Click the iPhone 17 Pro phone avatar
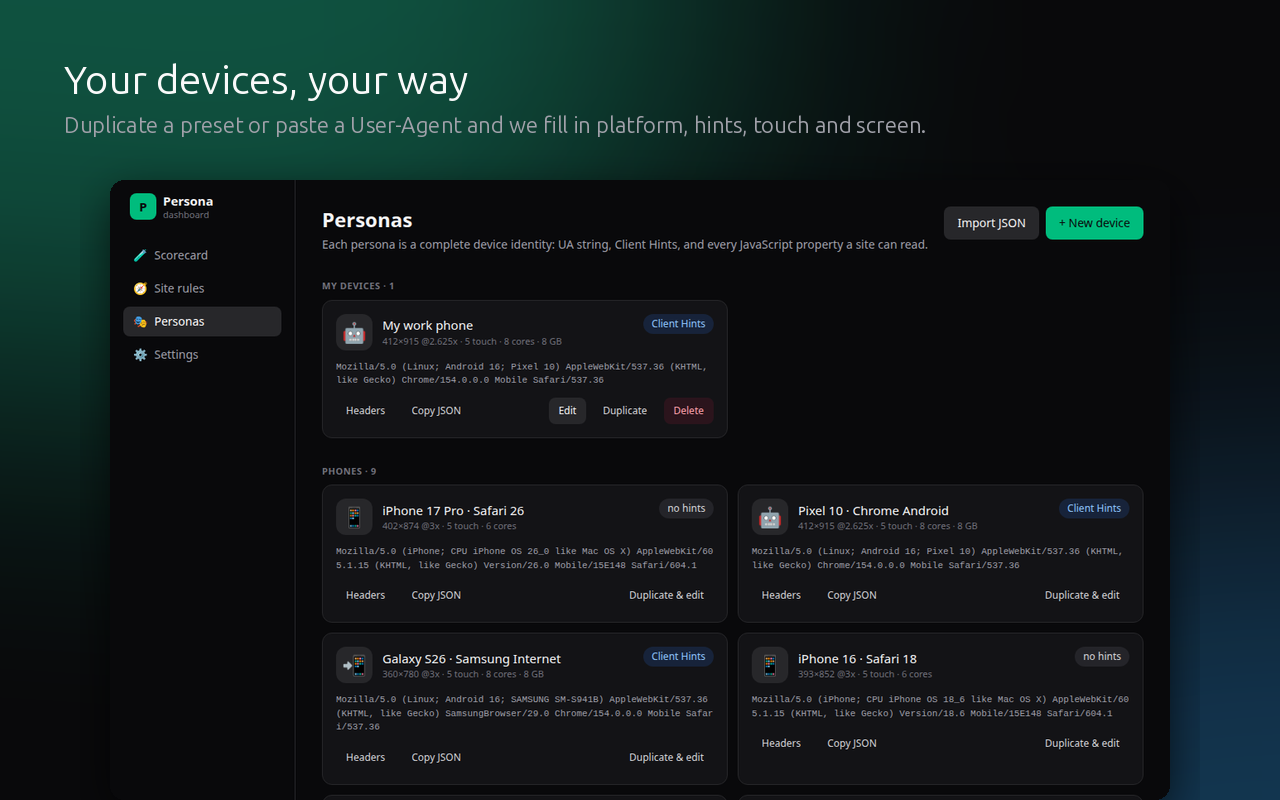The image size is (1280, 800). tap(354, 517)
